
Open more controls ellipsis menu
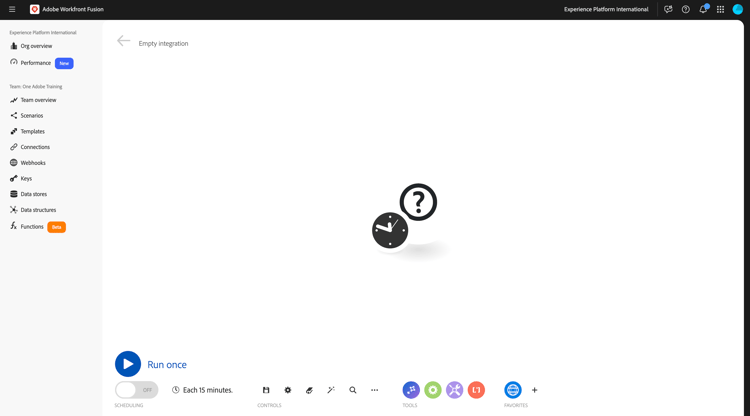coord(375,390)
